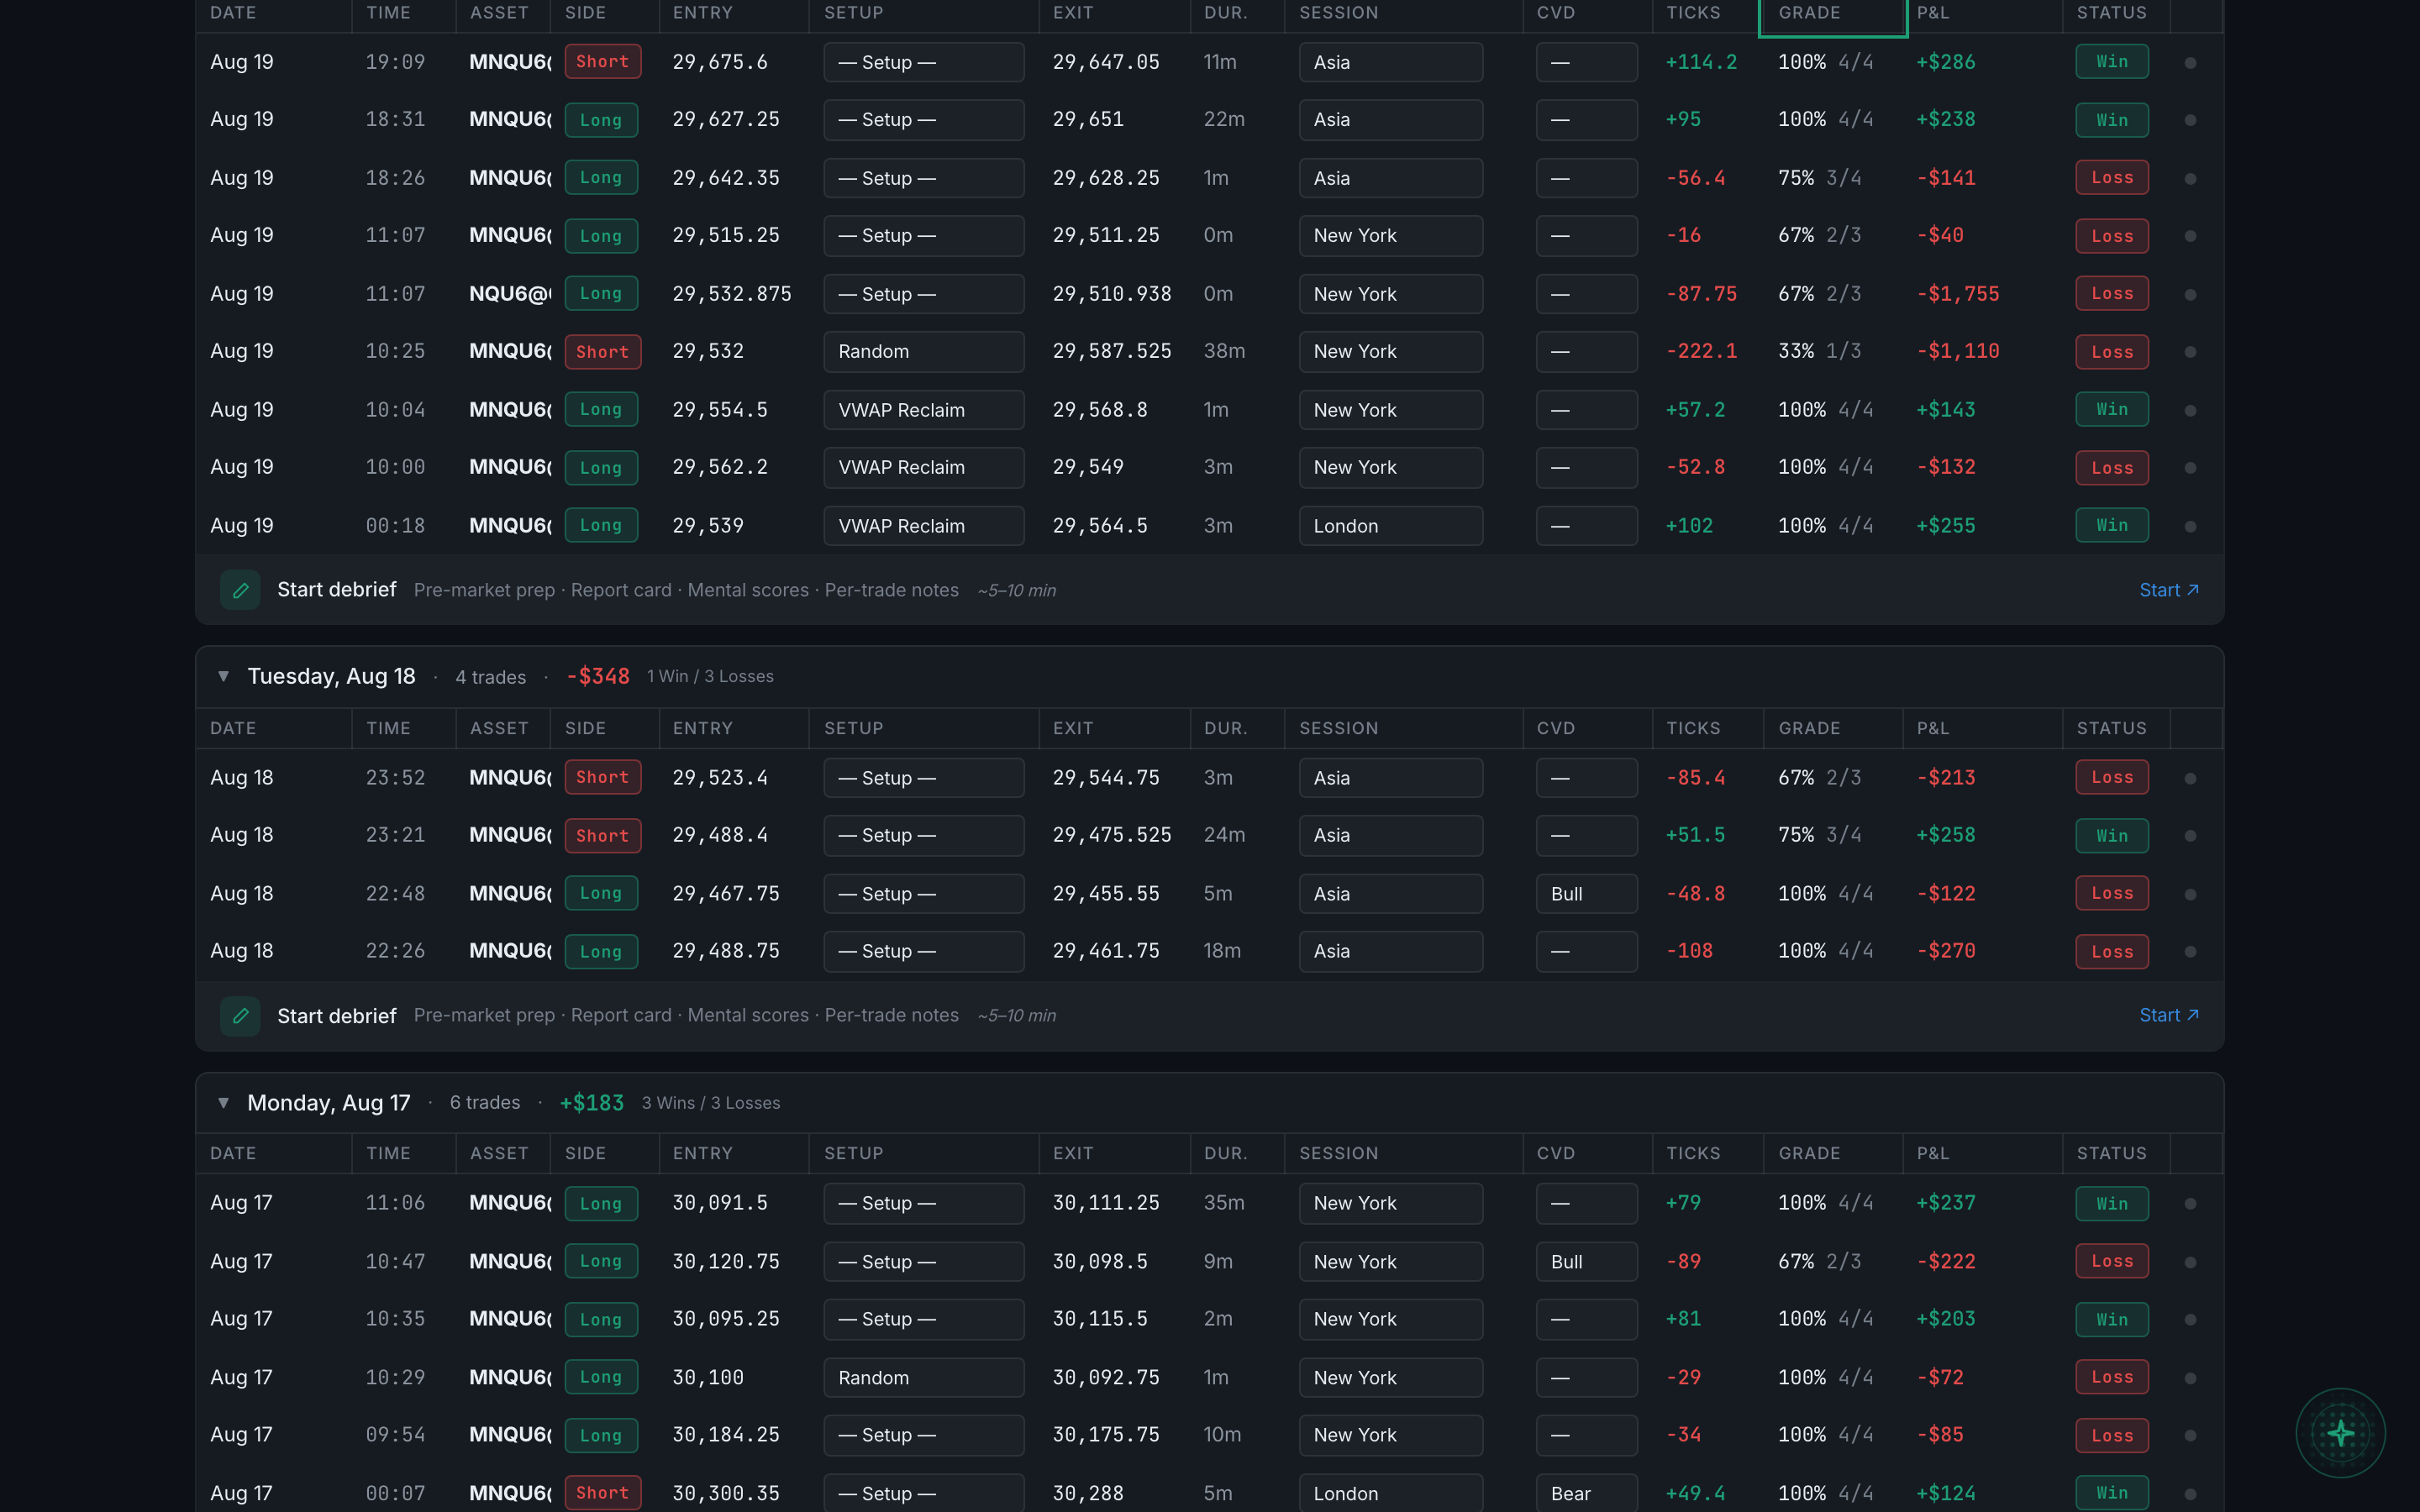Open Setup dropdown for 19:09 Aug 19 trade
The image size is (2420, 1512).
click(923, 62)
